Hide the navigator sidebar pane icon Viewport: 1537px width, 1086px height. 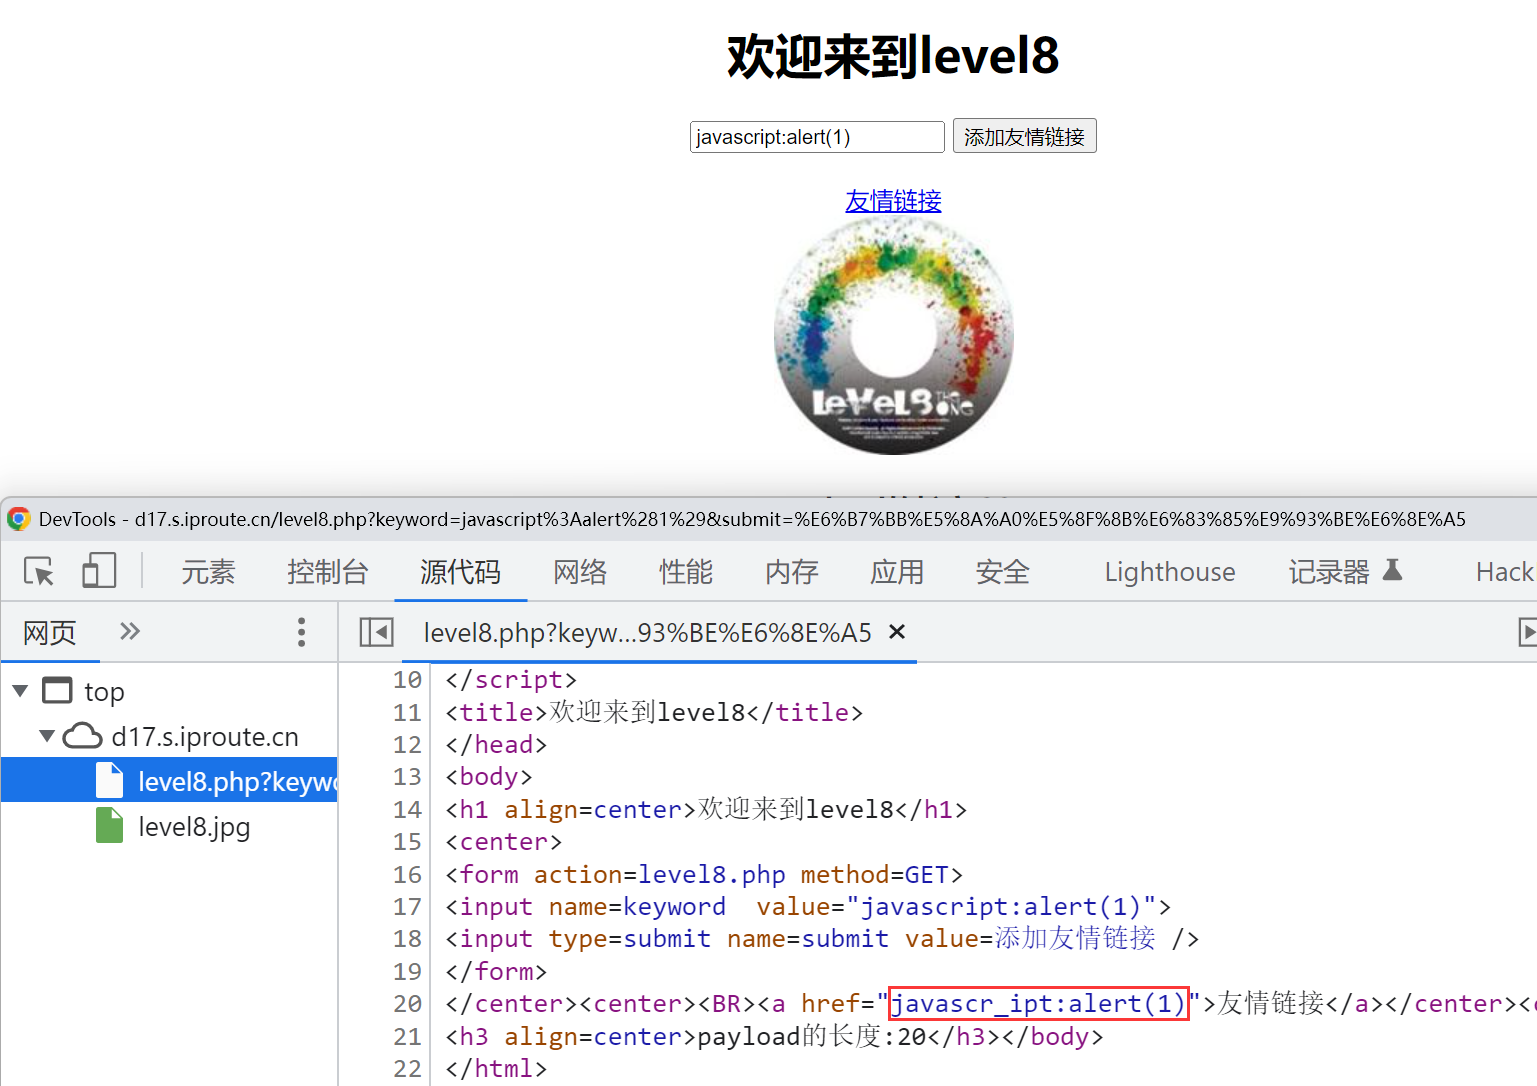[376, 632]
